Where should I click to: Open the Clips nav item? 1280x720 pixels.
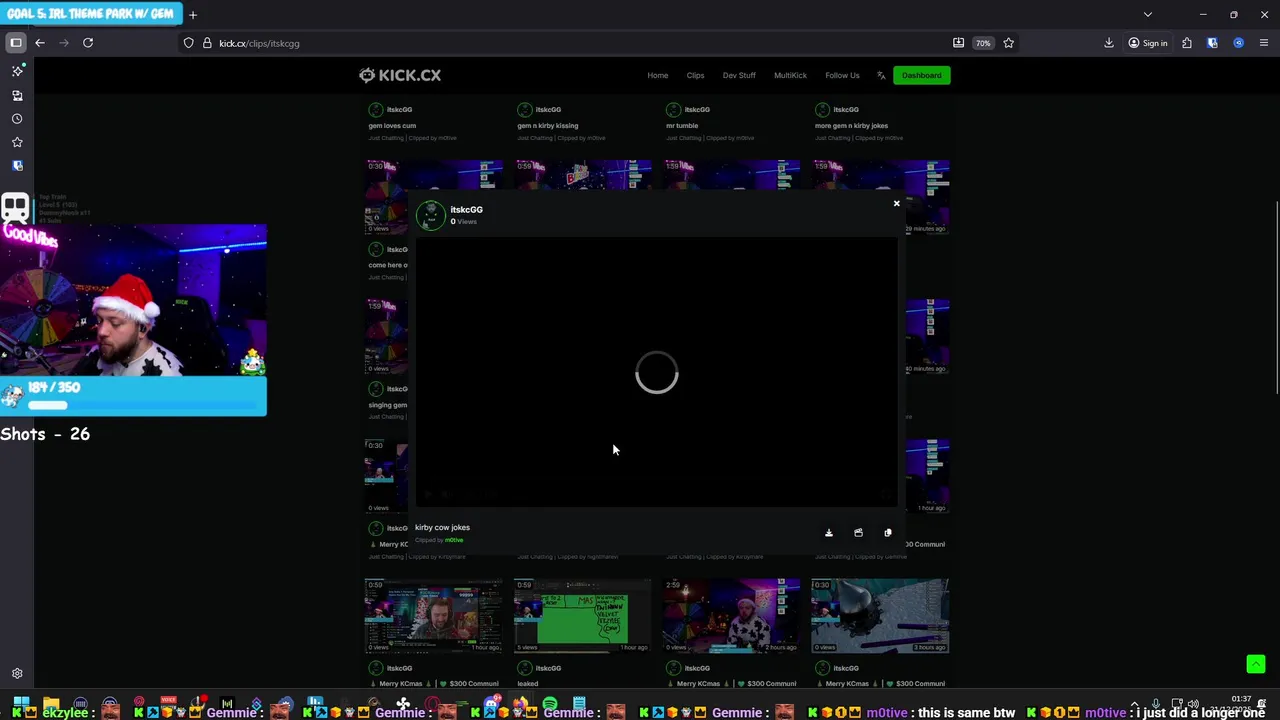[695, 75]
